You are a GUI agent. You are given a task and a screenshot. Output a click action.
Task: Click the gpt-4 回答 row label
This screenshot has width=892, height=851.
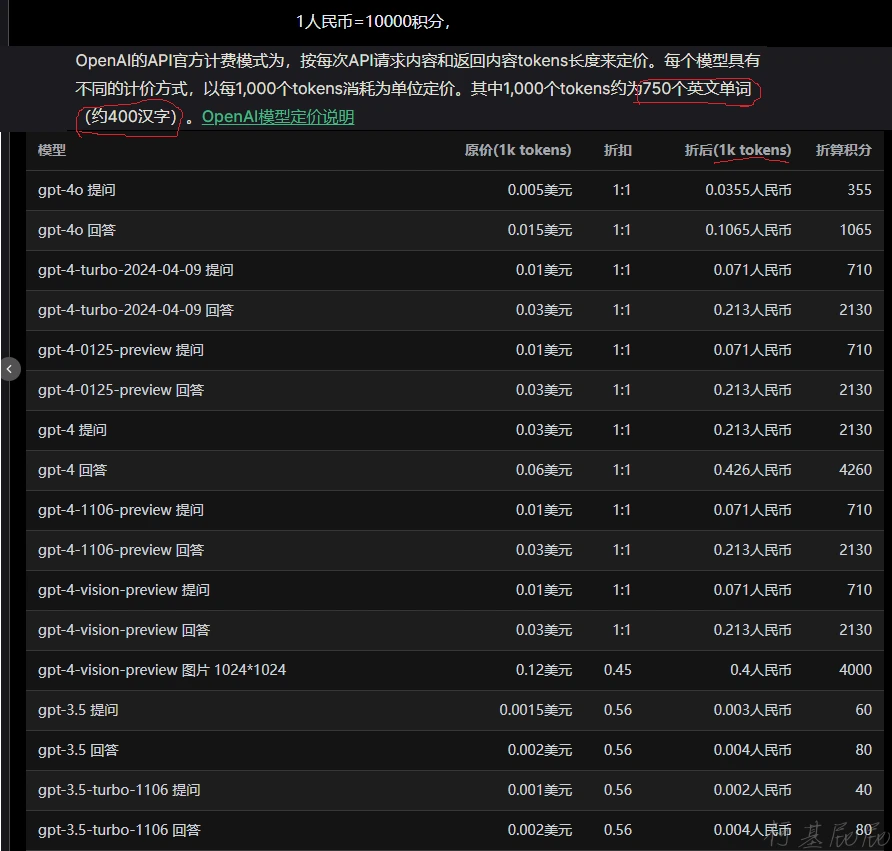[x=72, y=470]
